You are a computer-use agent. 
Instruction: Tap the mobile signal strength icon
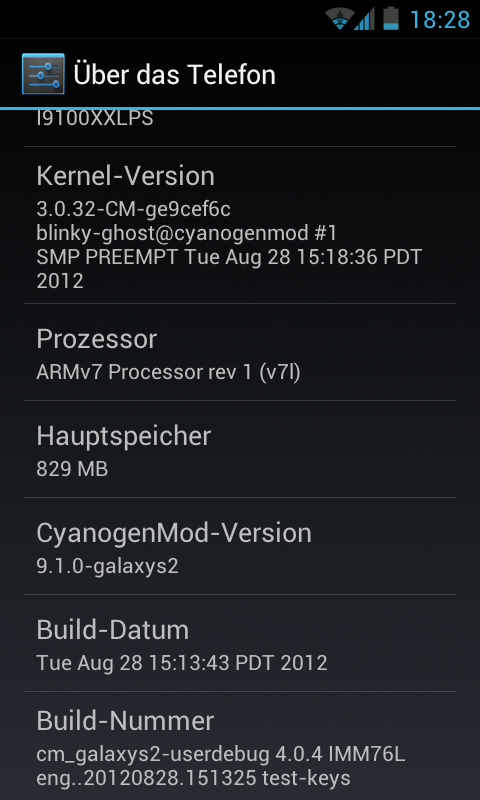[x=364, y=19]
